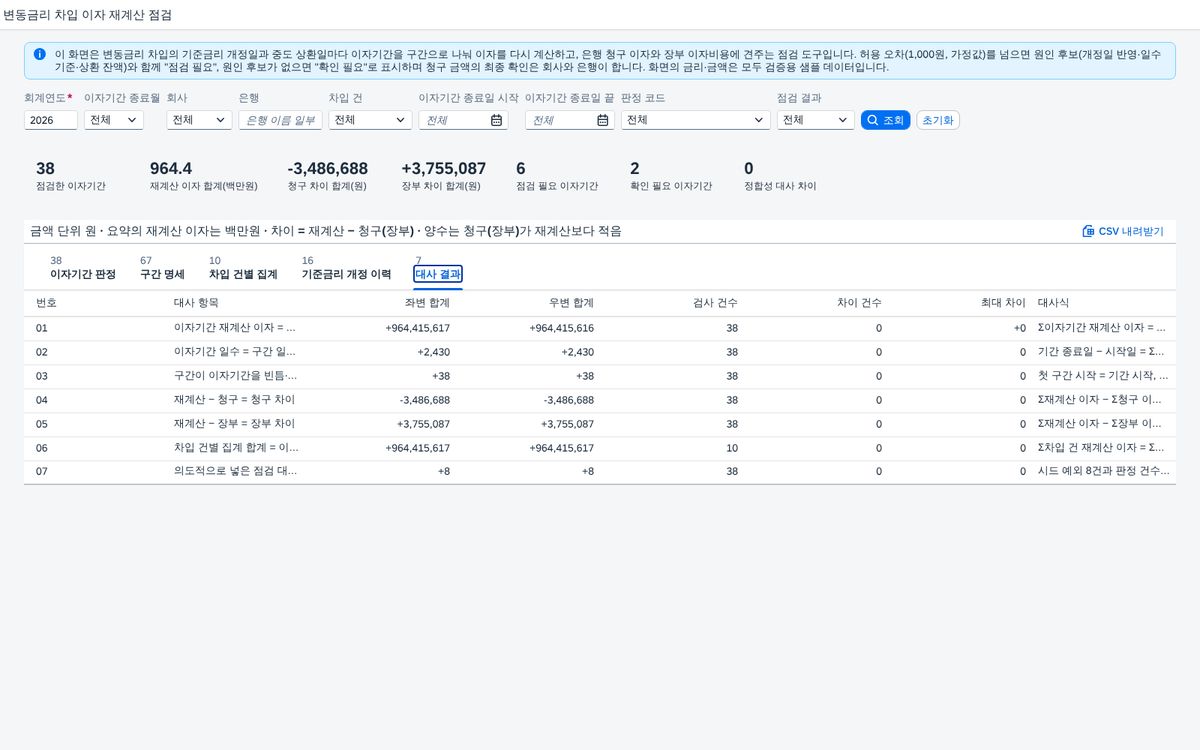Open the 구간 명세 tab

162,274
